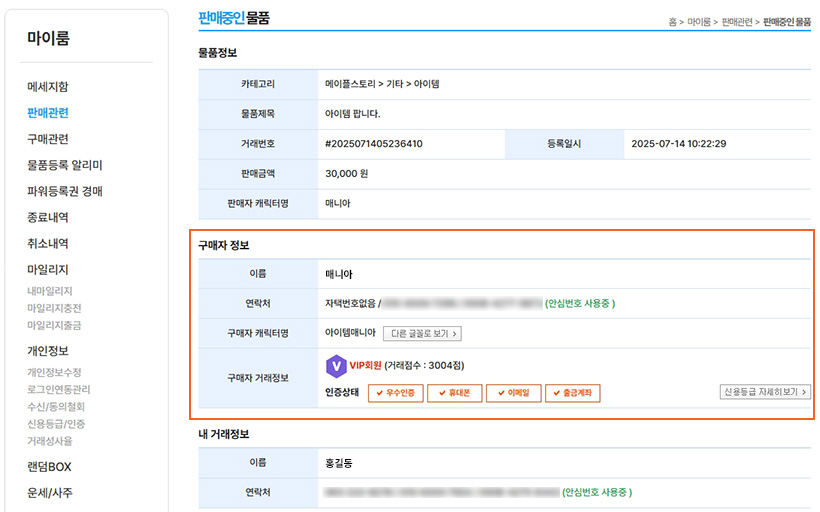Click the 출금계좌 verification badge
Screen dimensions: 820x512
tap(572, 393)
